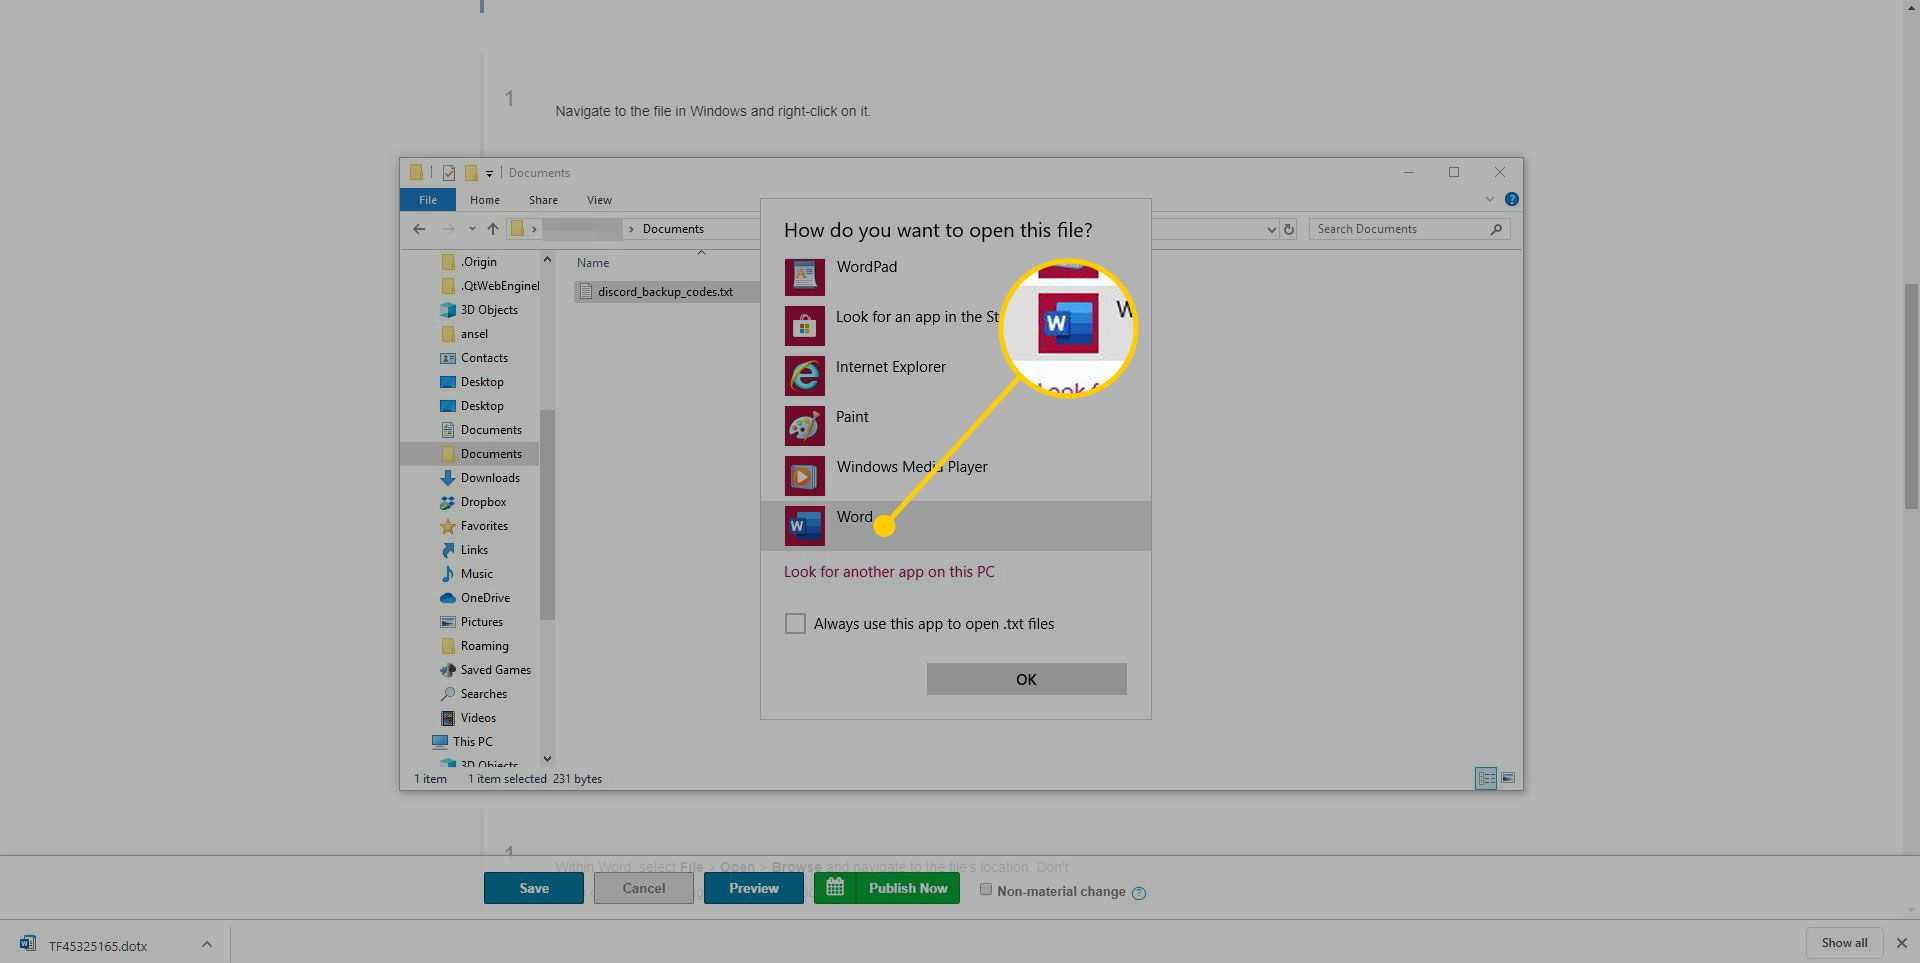Toggle Non-material change checkbox

click(986, 889)
